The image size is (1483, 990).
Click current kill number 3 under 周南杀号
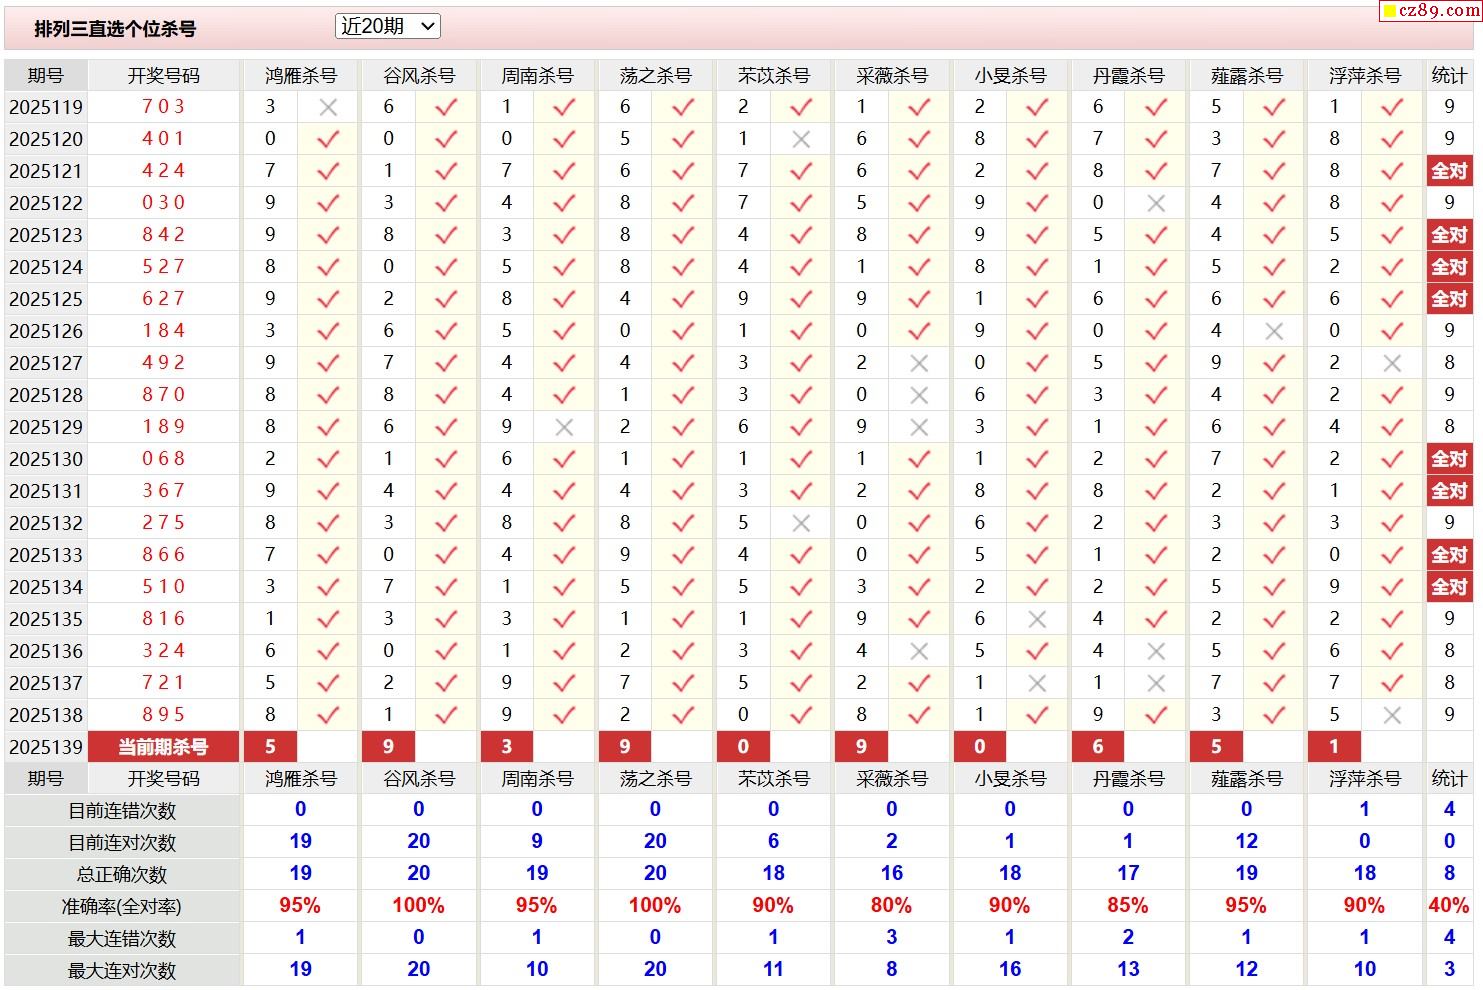(506, 747)
